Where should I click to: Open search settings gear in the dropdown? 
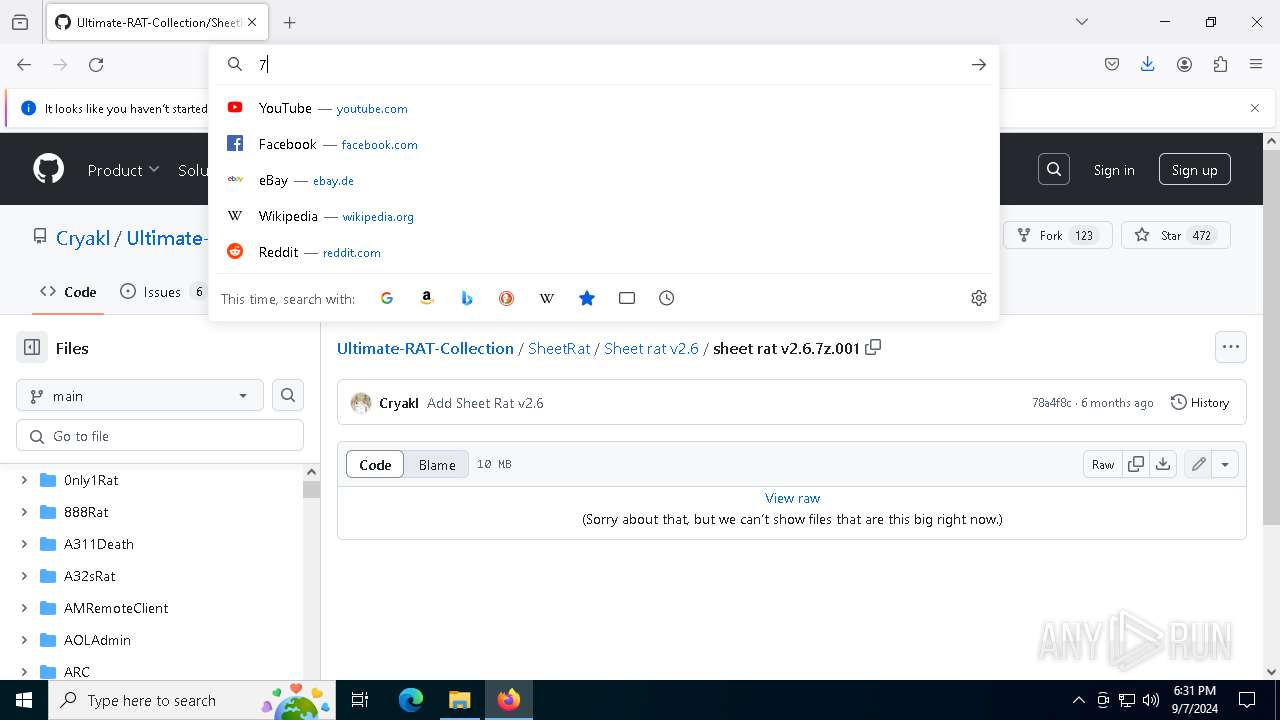coord(979,298)
